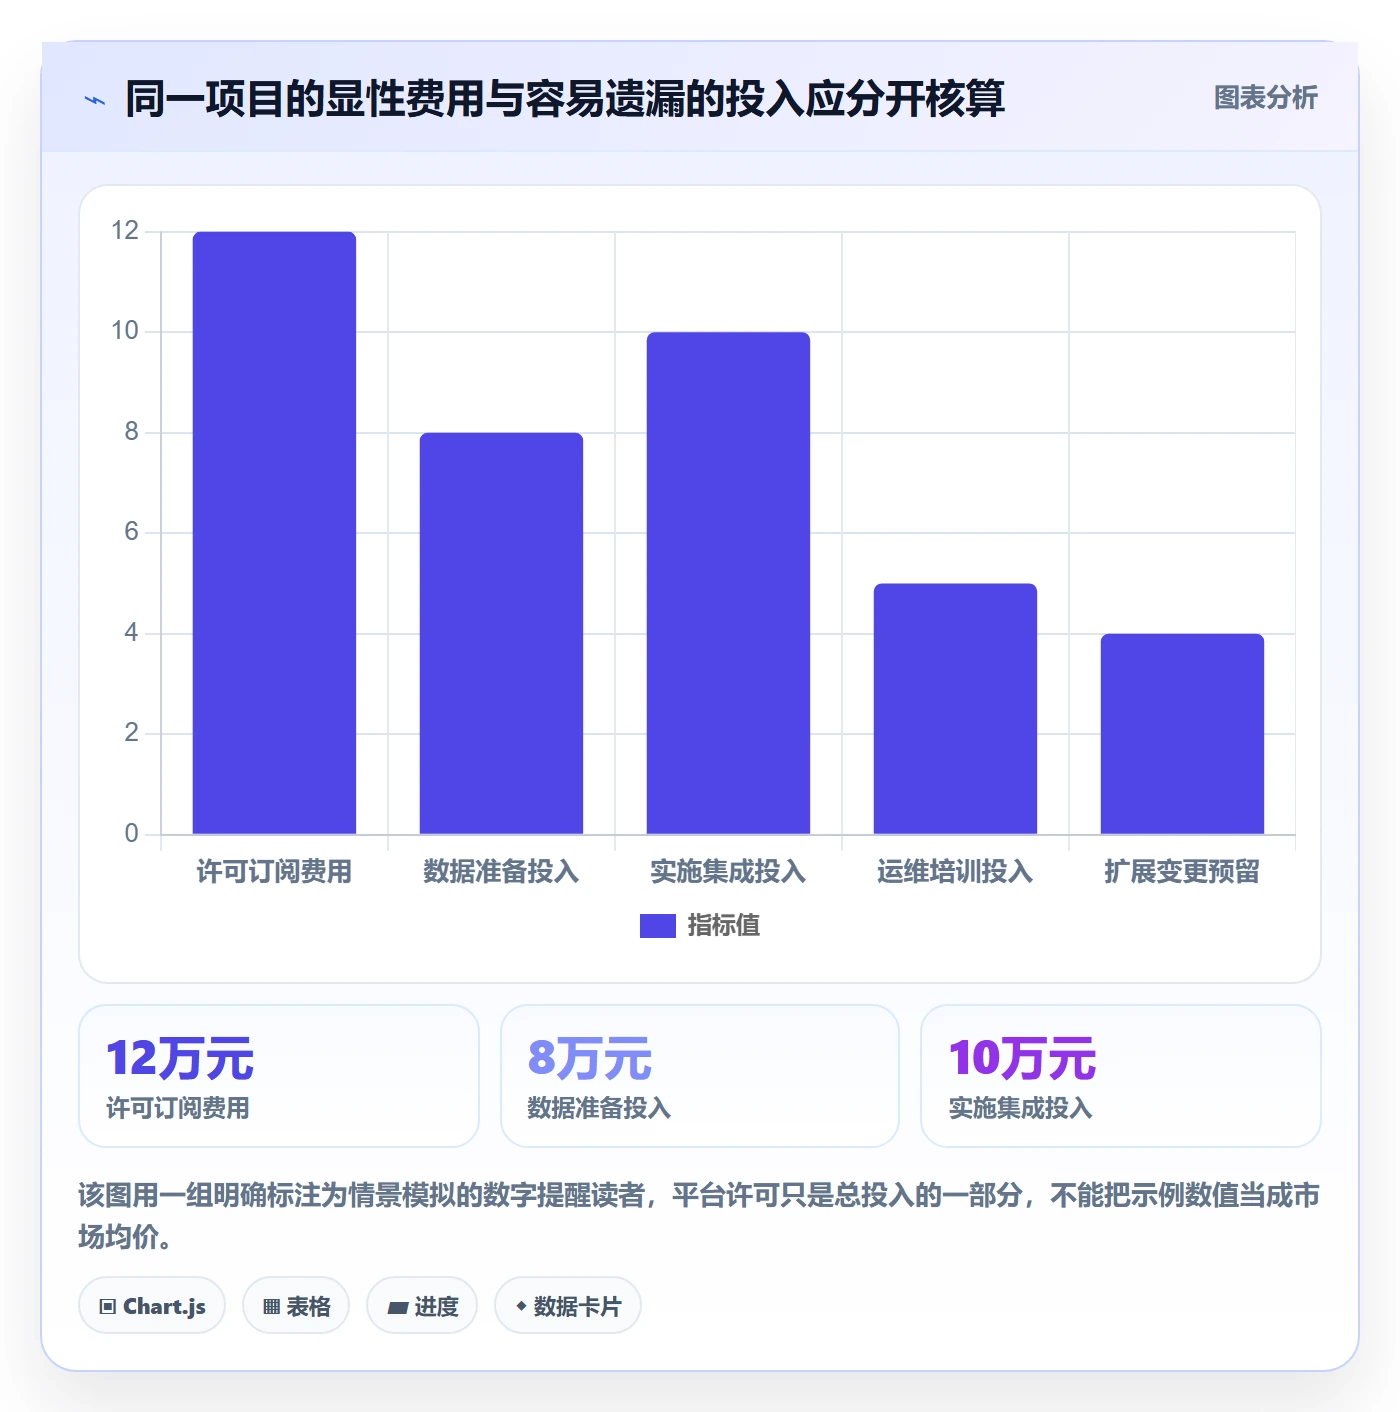Select the Chart.js tag chip
This screenshot has width=1400, height=1412.
point(152,1306)
